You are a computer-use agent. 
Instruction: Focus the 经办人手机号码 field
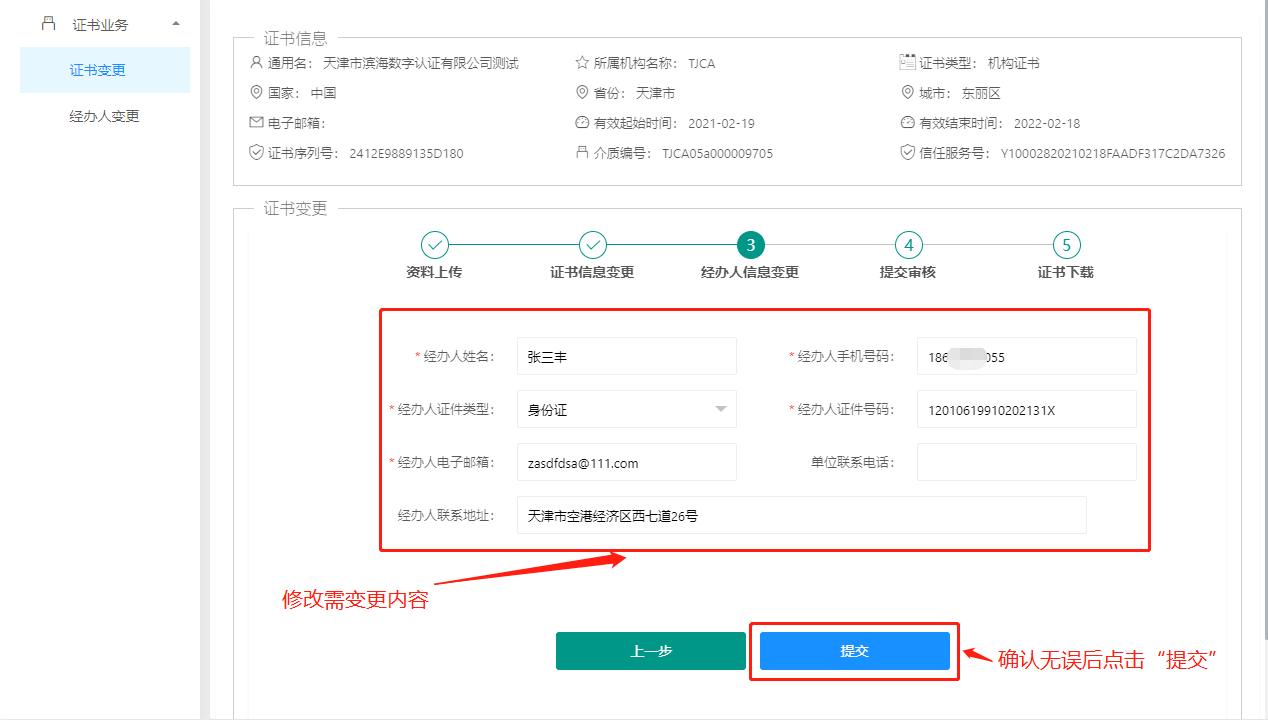tap(1026, 356)
